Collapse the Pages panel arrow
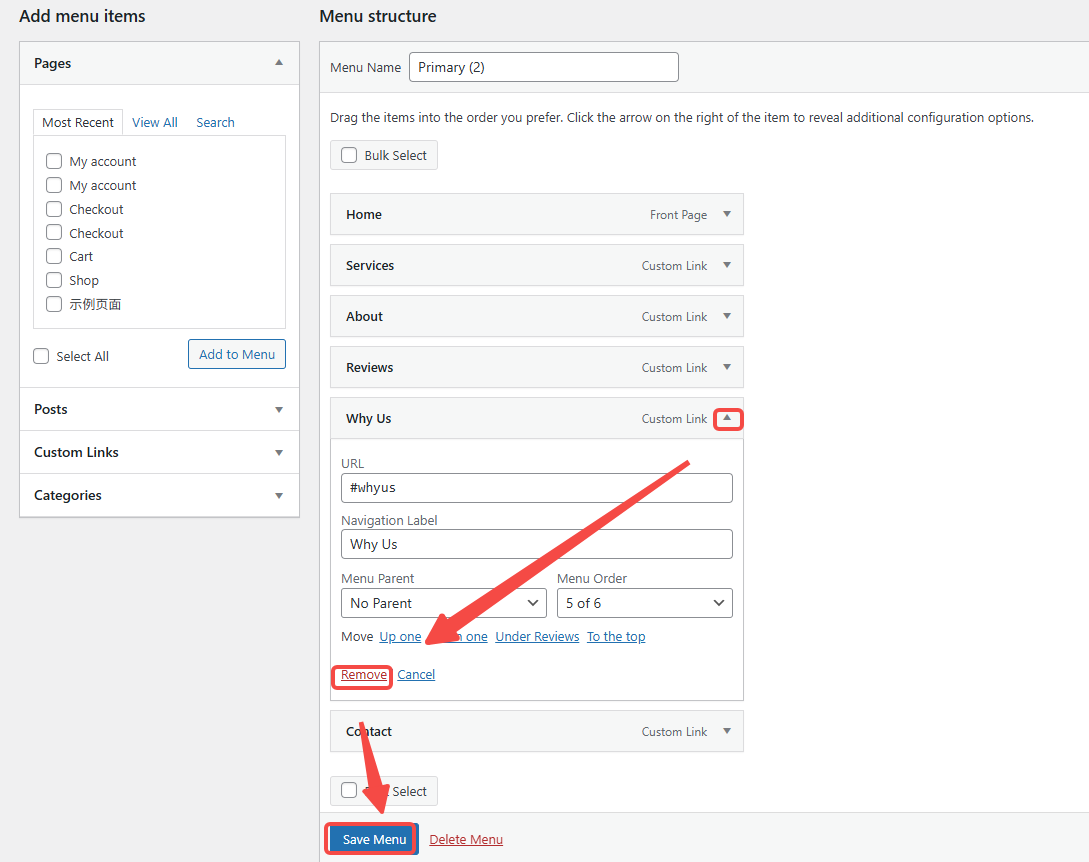1089x862 pixels. [x=279, y=63]
